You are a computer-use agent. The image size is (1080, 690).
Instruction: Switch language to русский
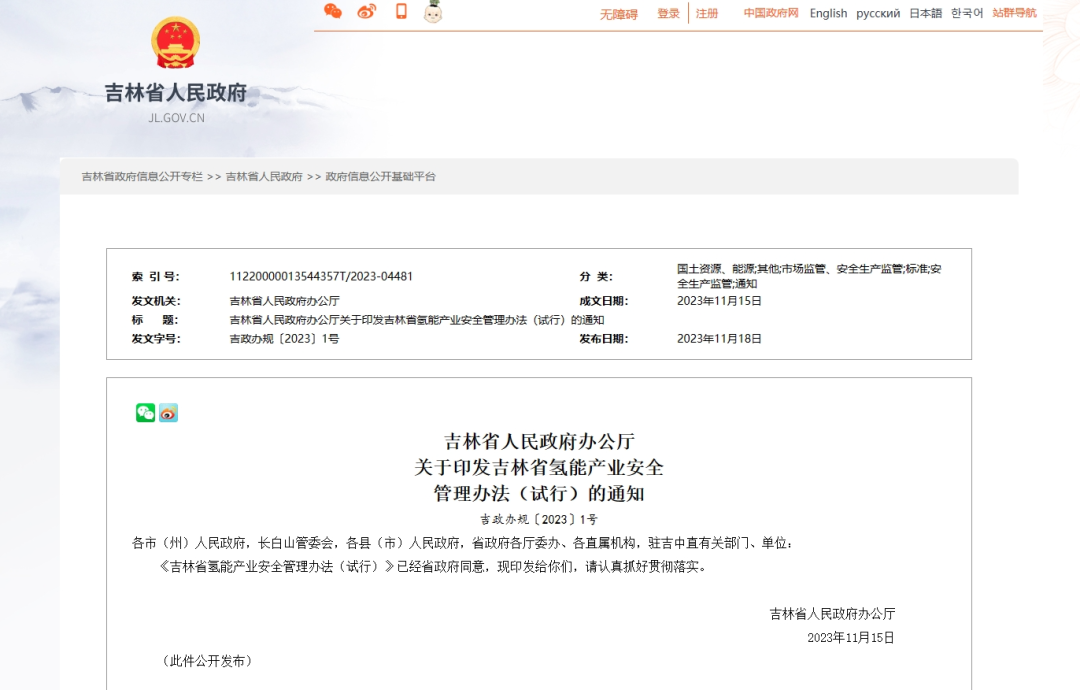point(878,13)
